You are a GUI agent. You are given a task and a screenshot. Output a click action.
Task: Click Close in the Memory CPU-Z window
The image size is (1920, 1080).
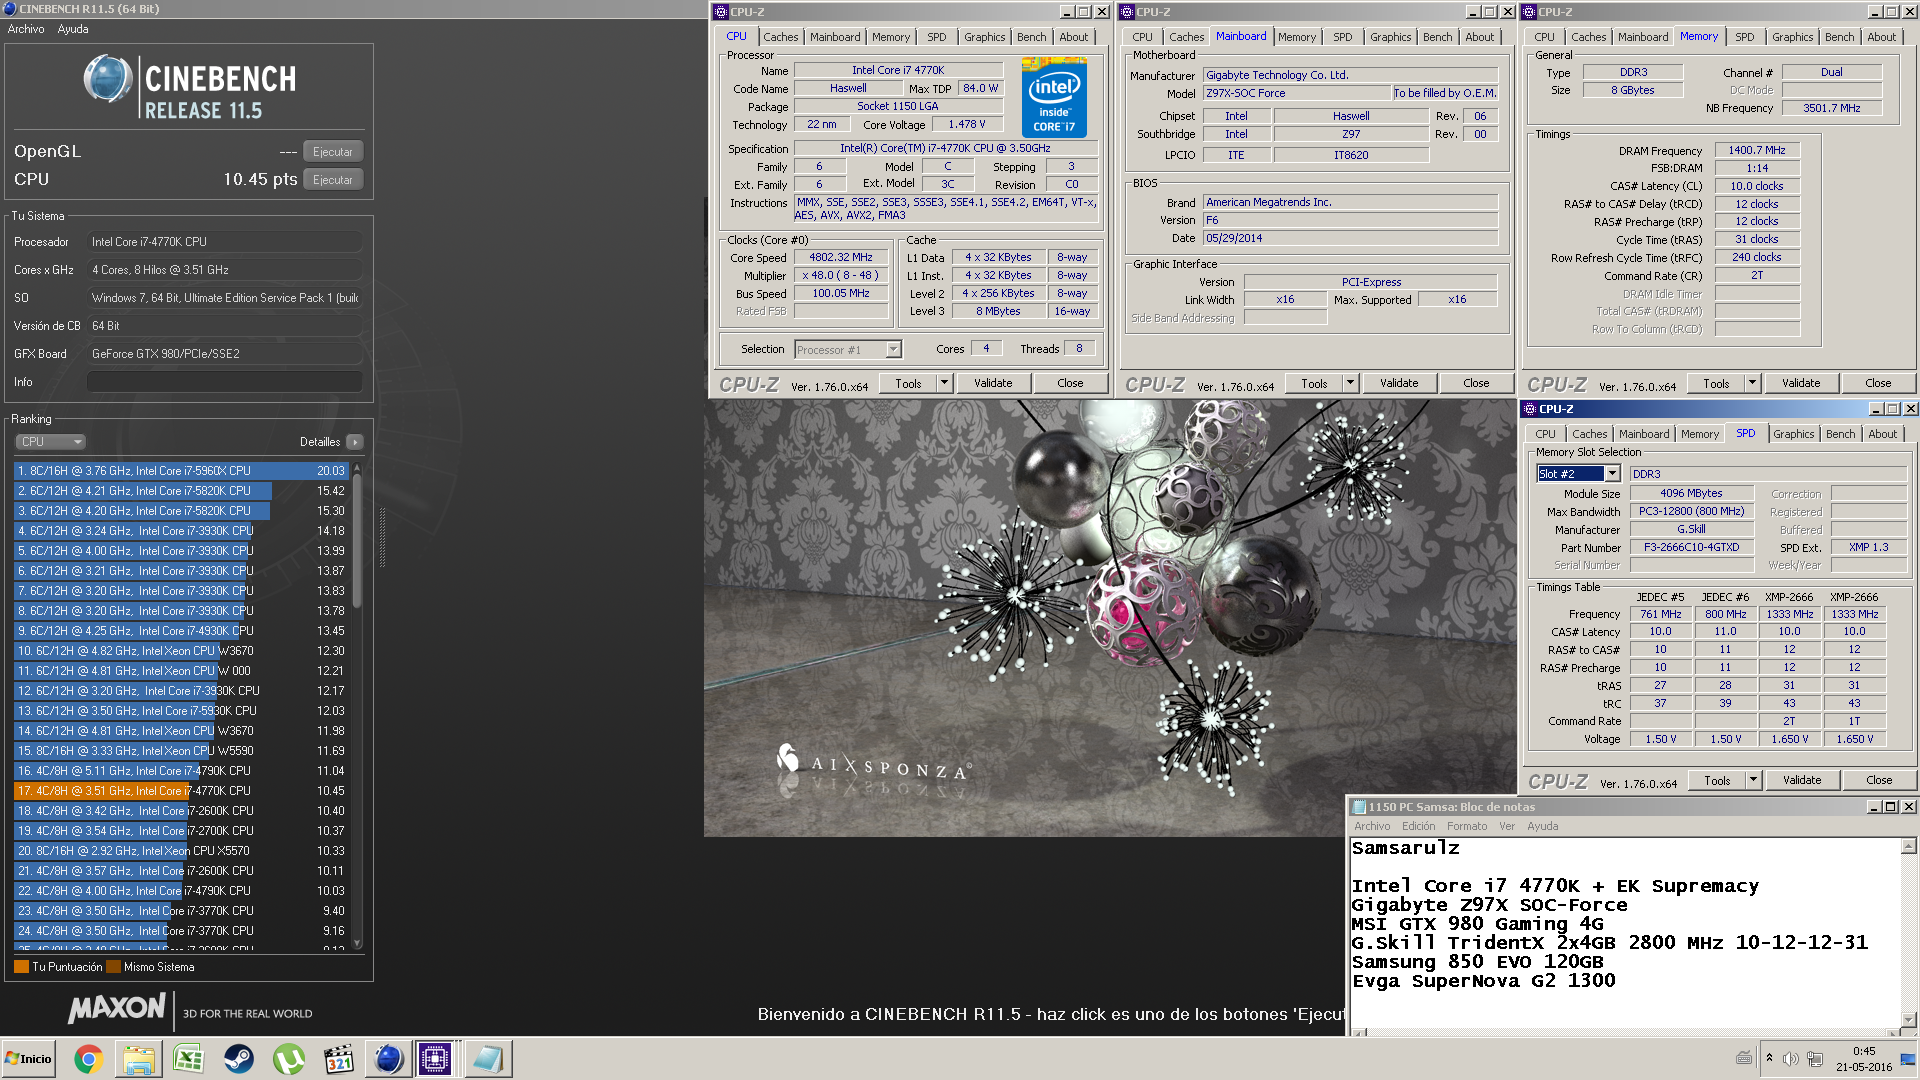[1878, 383]
